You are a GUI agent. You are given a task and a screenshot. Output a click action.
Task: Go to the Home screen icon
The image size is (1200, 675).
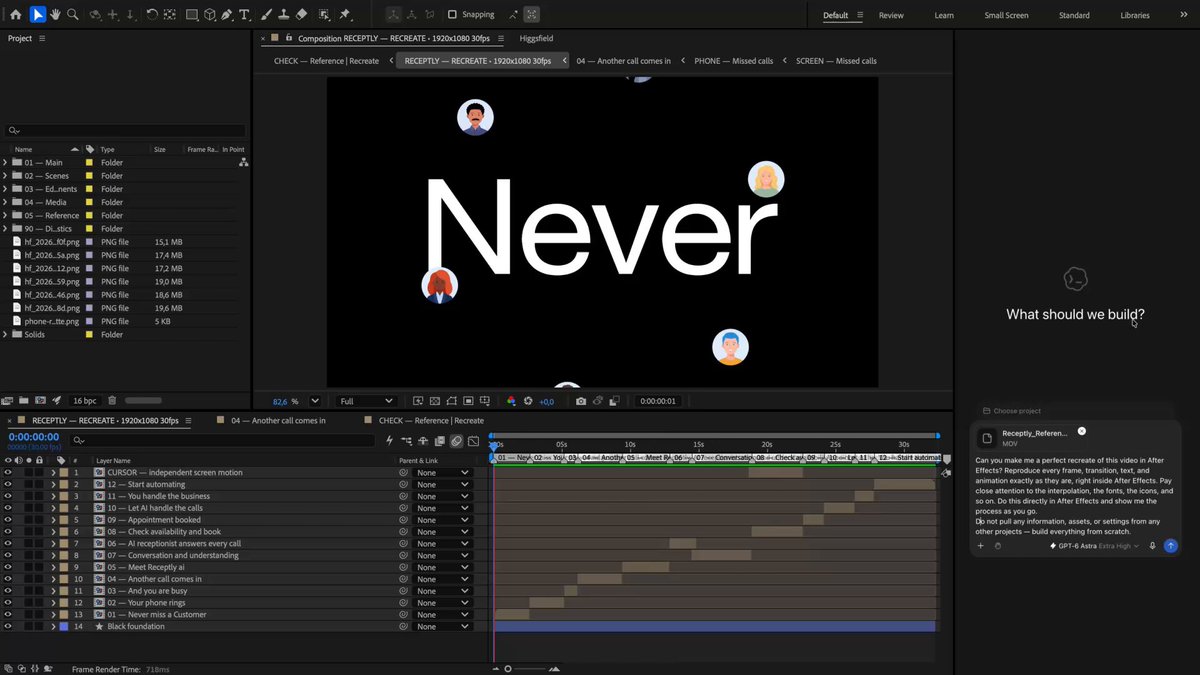15,15
